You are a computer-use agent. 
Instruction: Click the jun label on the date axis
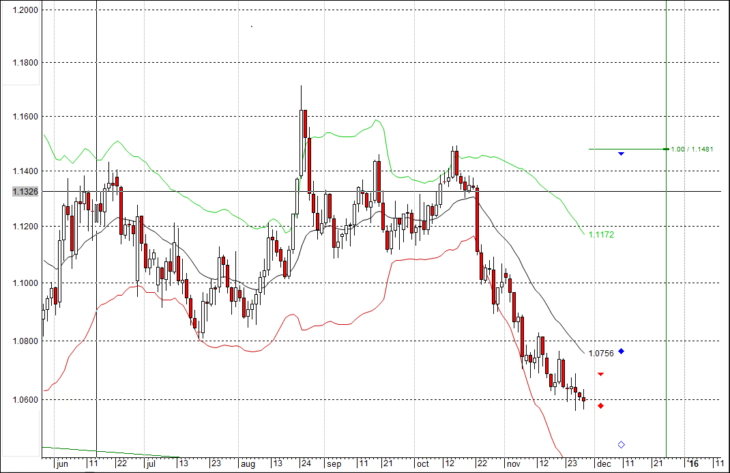point(62,464)
